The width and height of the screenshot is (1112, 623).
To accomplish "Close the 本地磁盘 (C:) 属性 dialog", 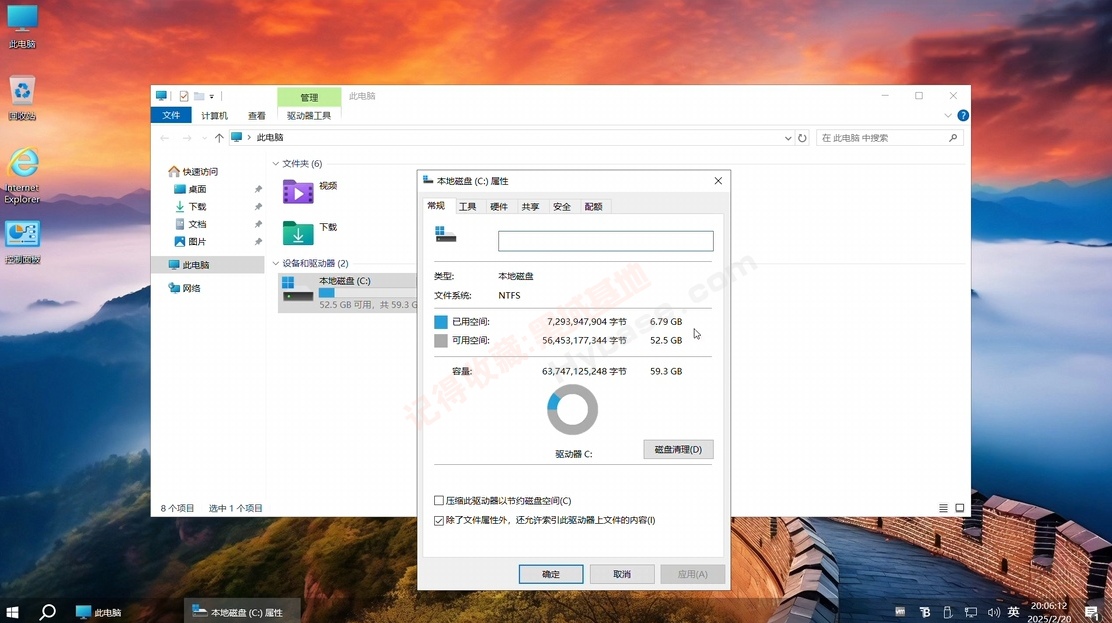I will [718, 181].
